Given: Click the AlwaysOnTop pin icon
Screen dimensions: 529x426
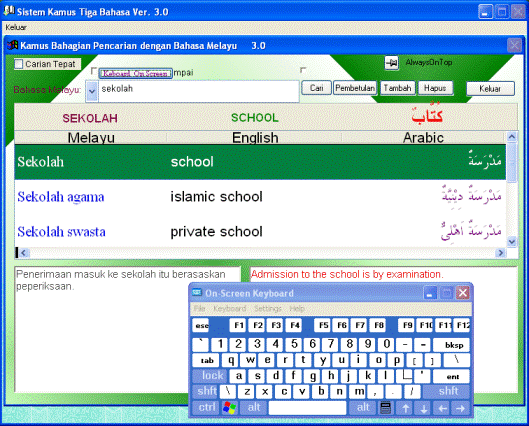Looking at the screenshot, I should click(392, 63).
